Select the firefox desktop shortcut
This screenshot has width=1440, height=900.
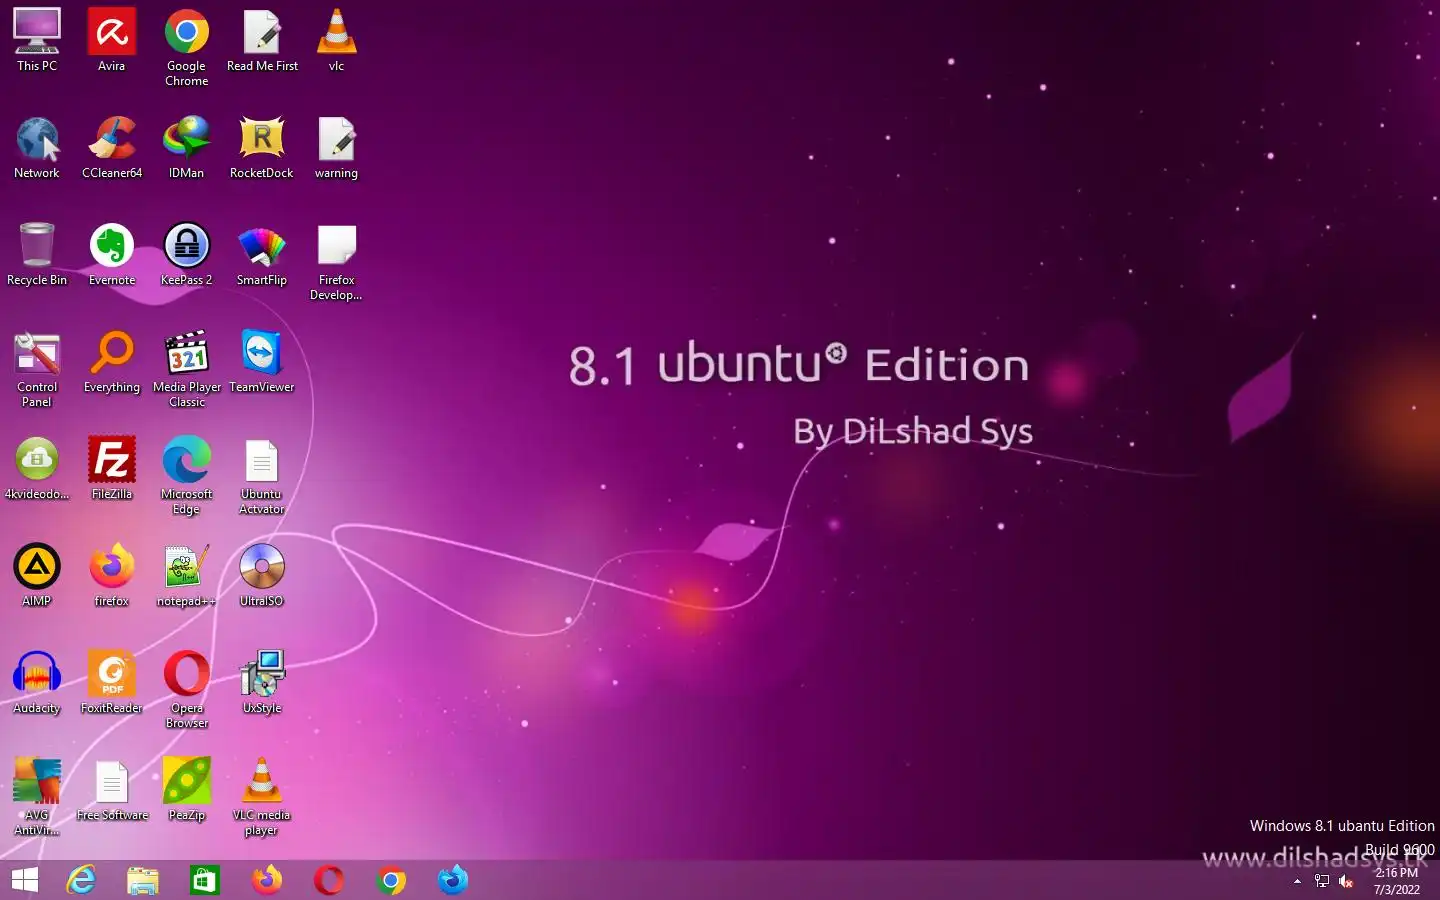click(x=112, y=576)
